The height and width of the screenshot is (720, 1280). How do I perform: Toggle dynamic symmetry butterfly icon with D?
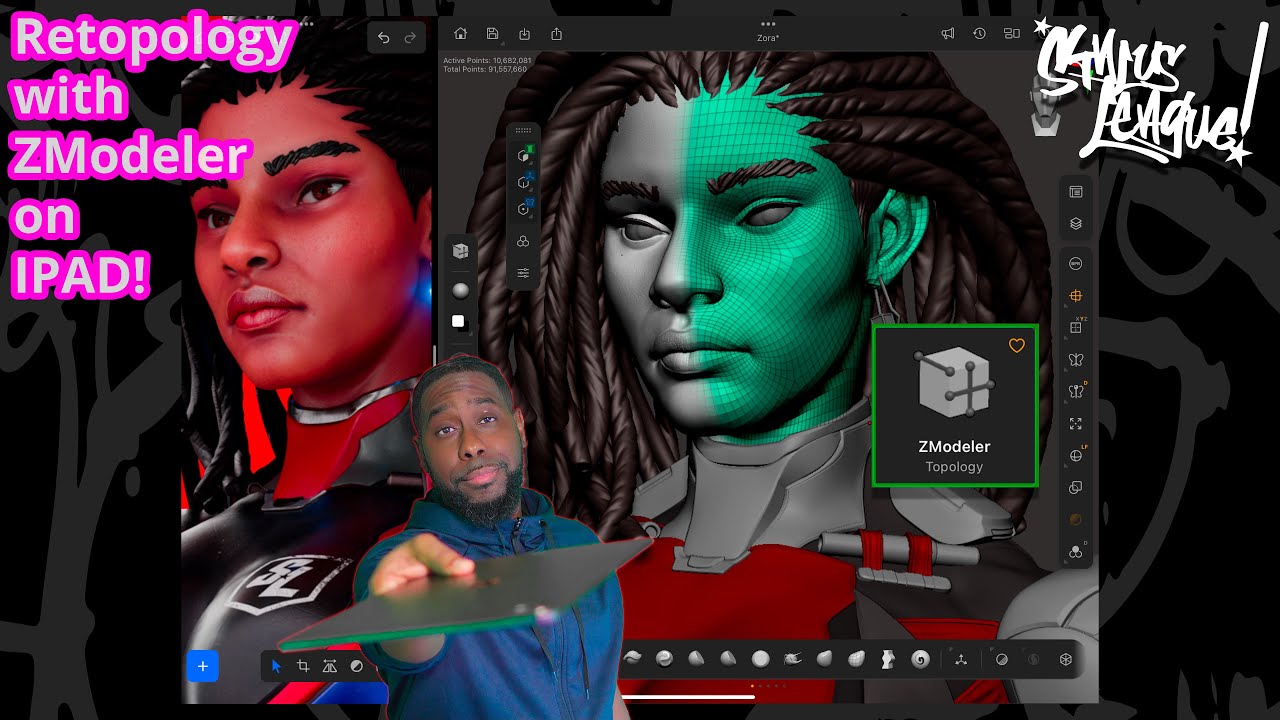pyautogui.click(x=1076, y=392)
